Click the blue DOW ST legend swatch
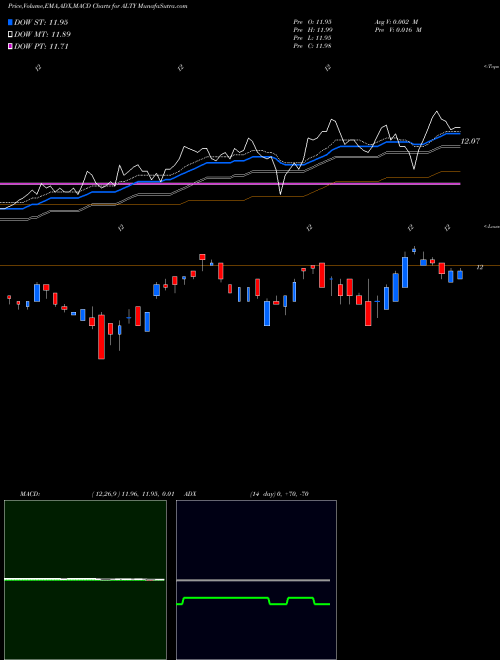500x660 pixels. tap(10, 23)
